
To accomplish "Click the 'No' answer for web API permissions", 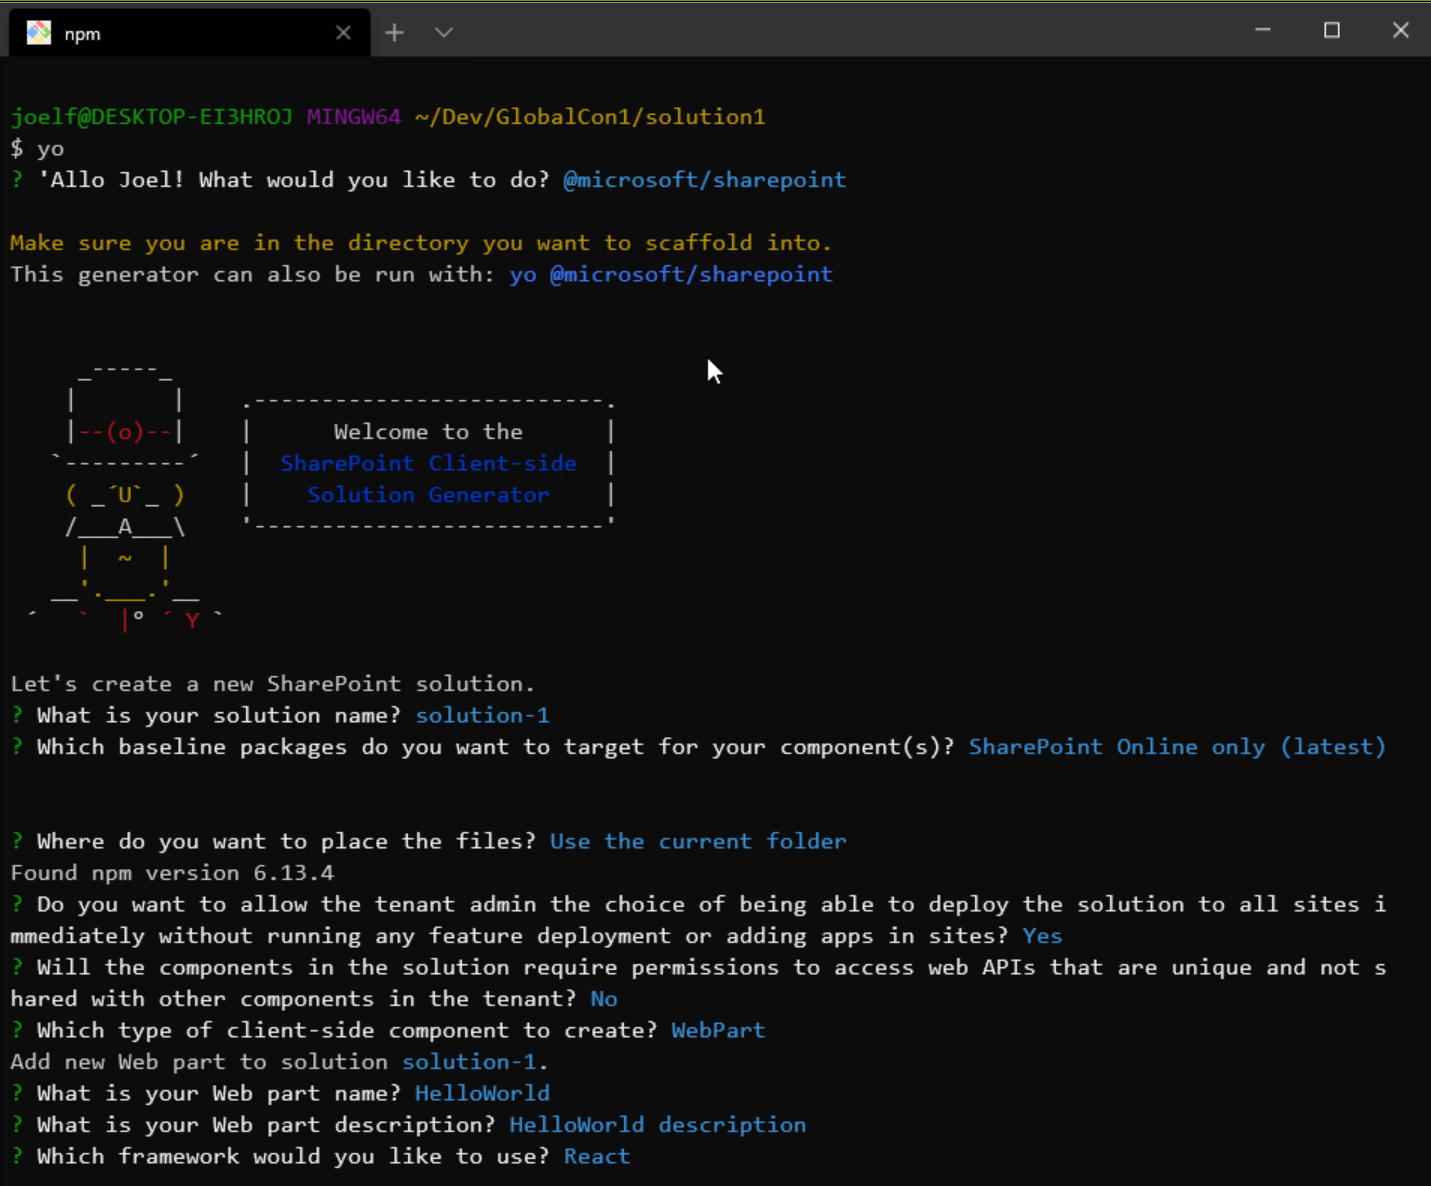I will (x=604, y=999).
